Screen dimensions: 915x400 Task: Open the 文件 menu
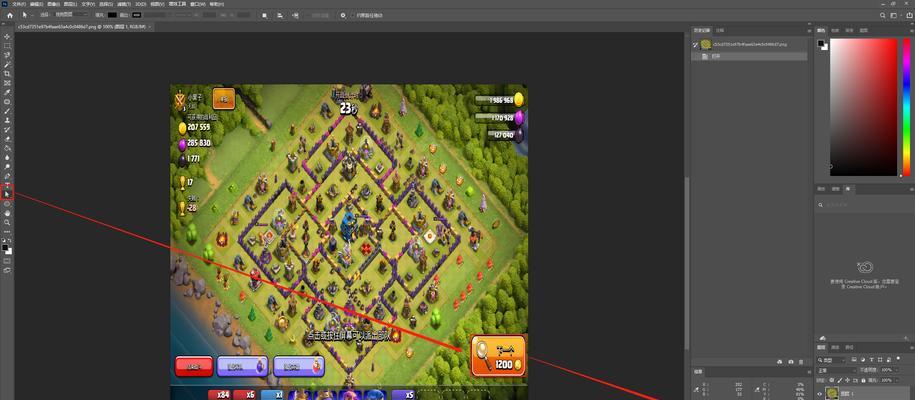pyautogui.click(x=19, y=4)
